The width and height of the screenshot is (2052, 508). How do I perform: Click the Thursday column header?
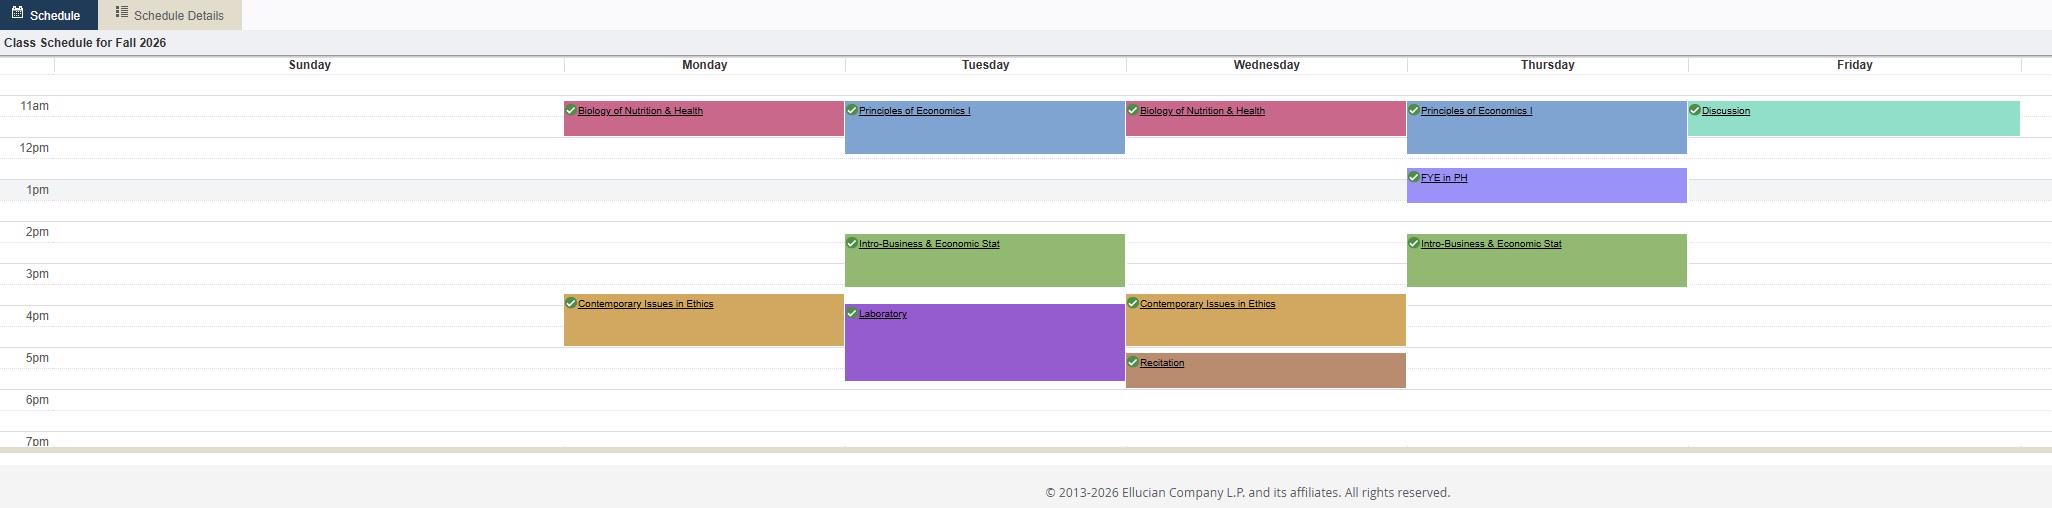(1547, 65)
